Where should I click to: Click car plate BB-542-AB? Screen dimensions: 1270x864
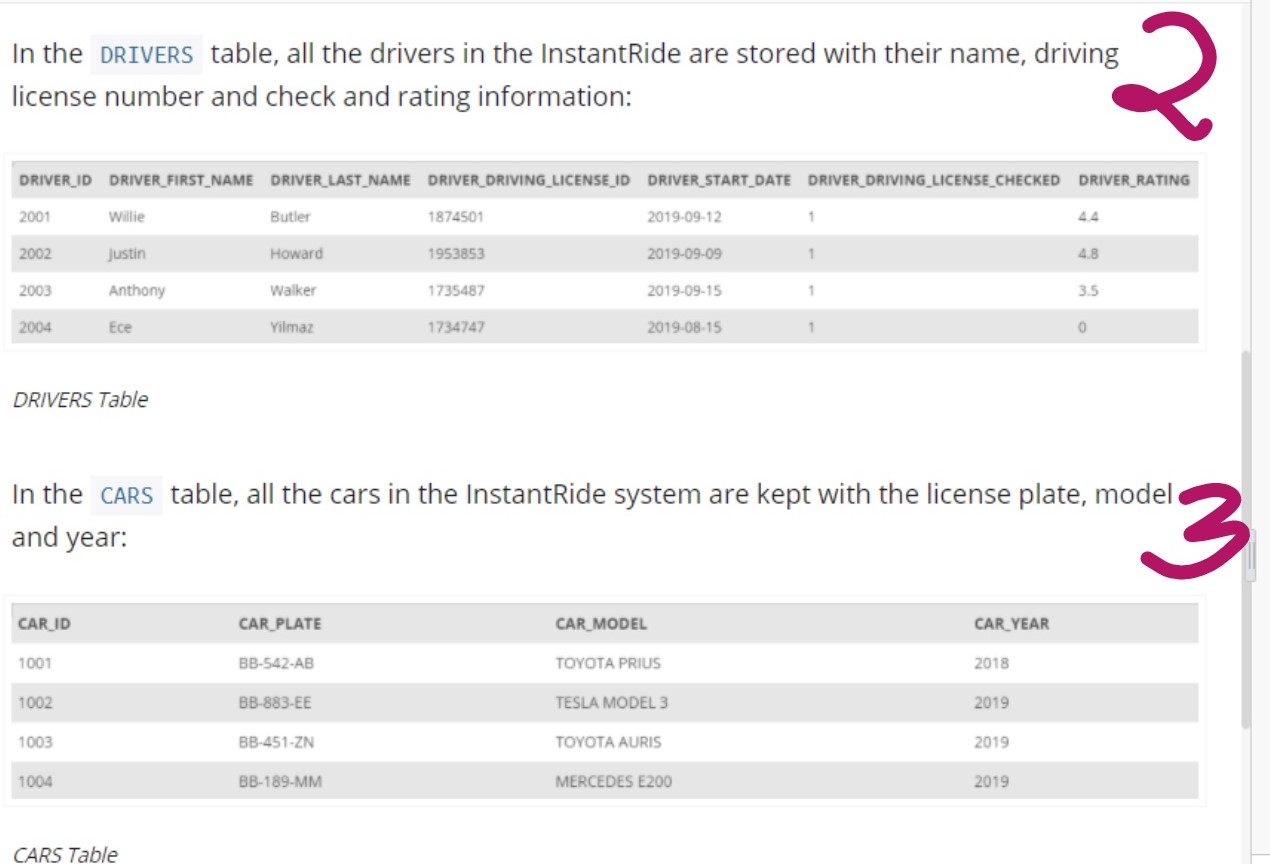pos(277,663)
